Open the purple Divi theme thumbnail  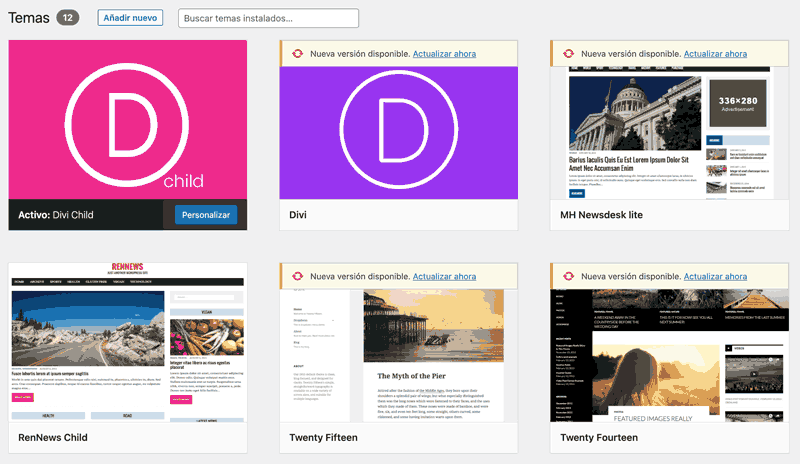398,133
